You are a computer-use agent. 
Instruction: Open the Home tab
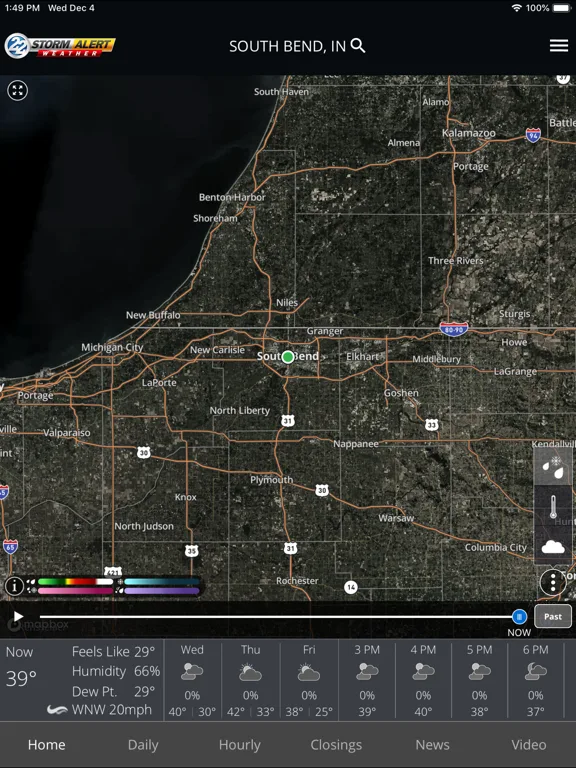tap(47, 744)
